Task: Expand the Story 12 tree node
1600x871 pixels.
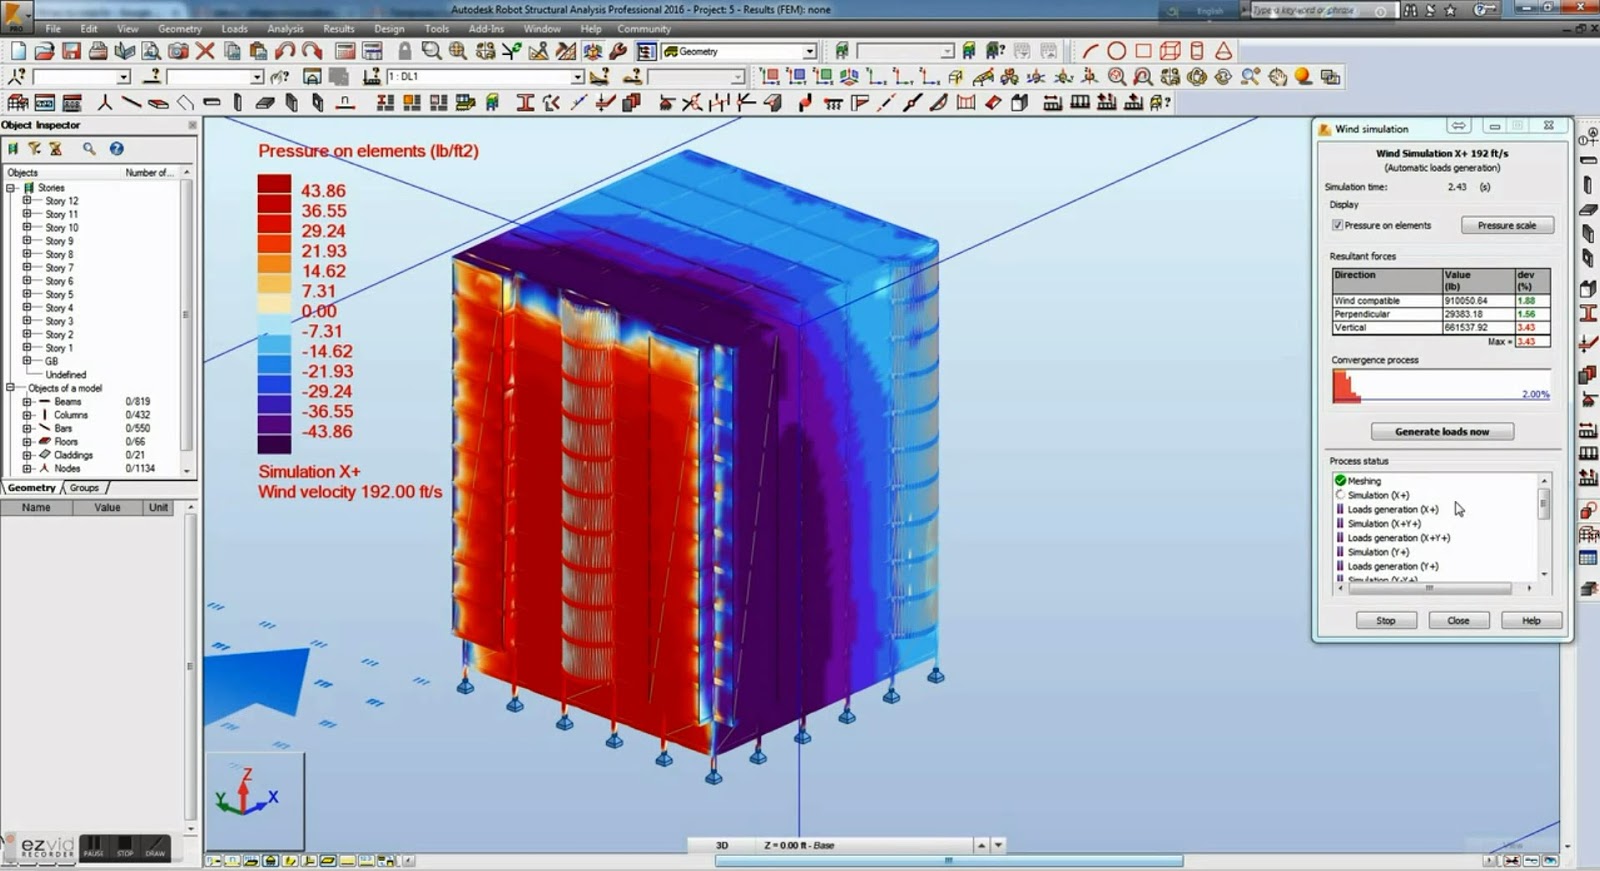Action: pyautogui.click(x=27, y=201)
